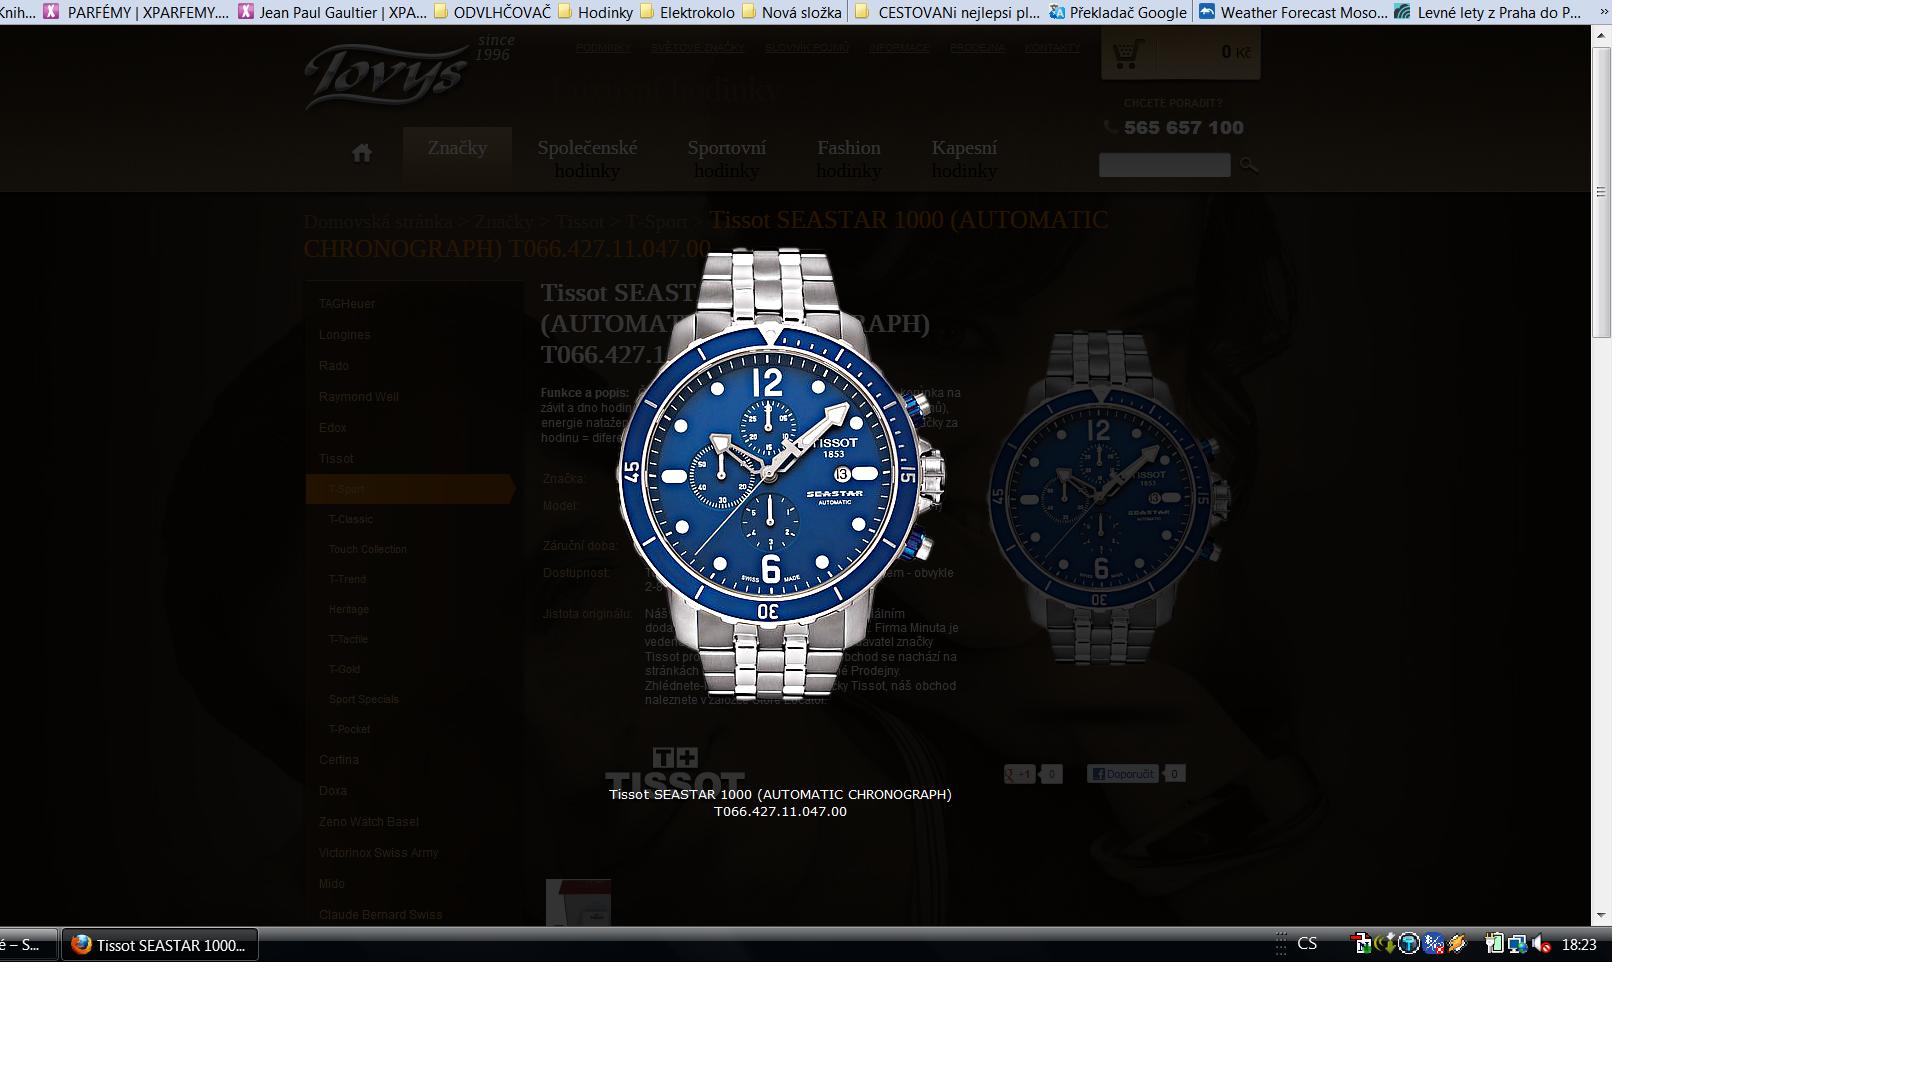This screenshot has width=1920, height=1080.
Task: Click the CS language indicator
Action: pos(1307,944)
